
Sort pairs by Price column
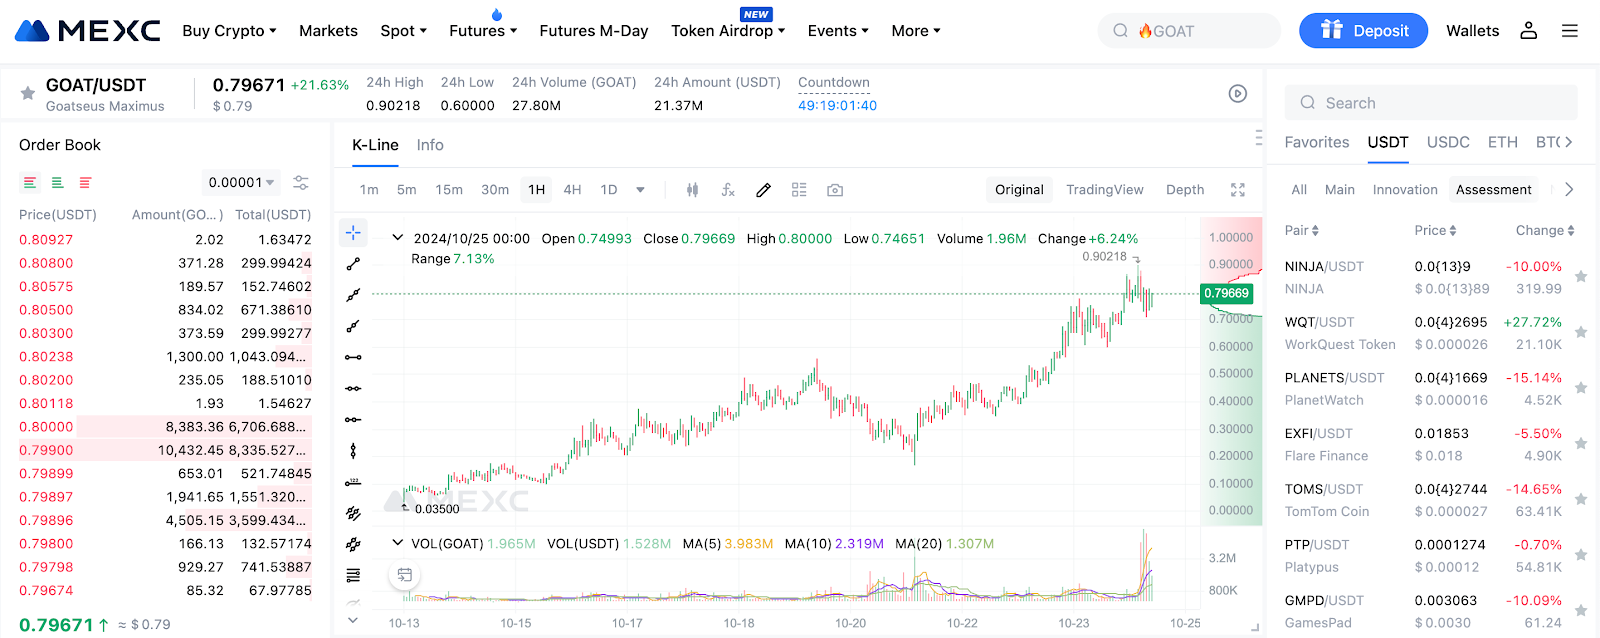coord(1435,230)
